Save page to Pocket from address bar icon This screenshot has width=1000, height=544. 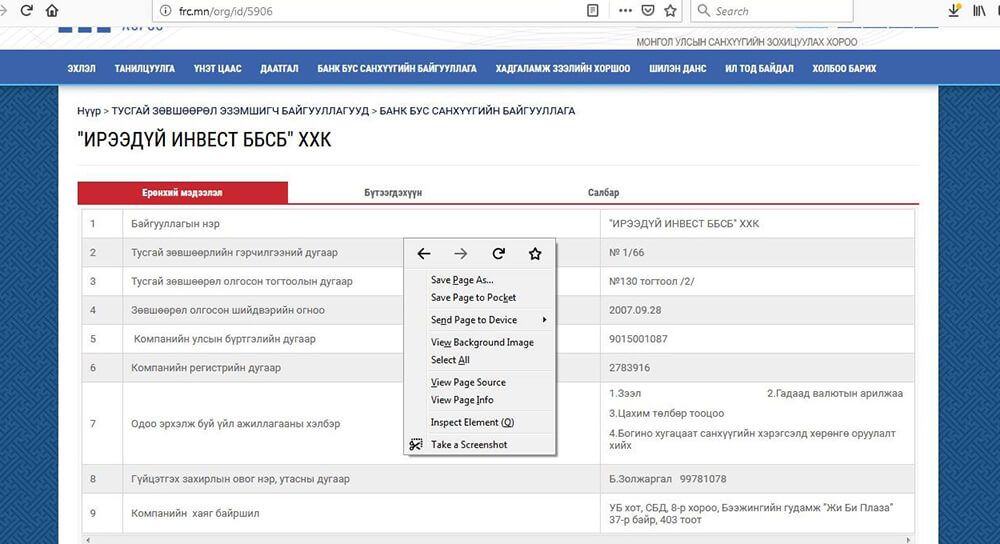click(648, 11)
